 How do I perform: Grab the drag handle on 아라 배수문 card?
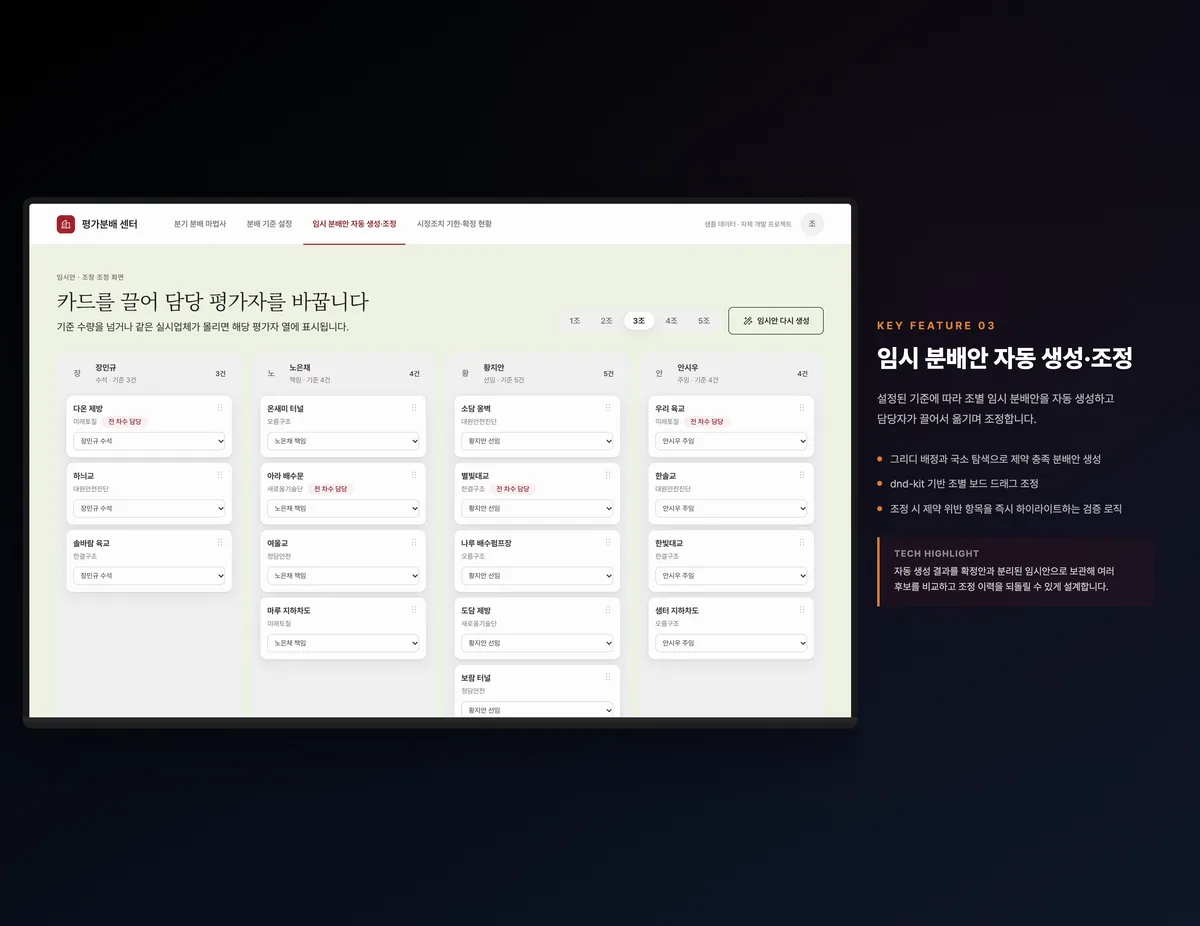414,475
